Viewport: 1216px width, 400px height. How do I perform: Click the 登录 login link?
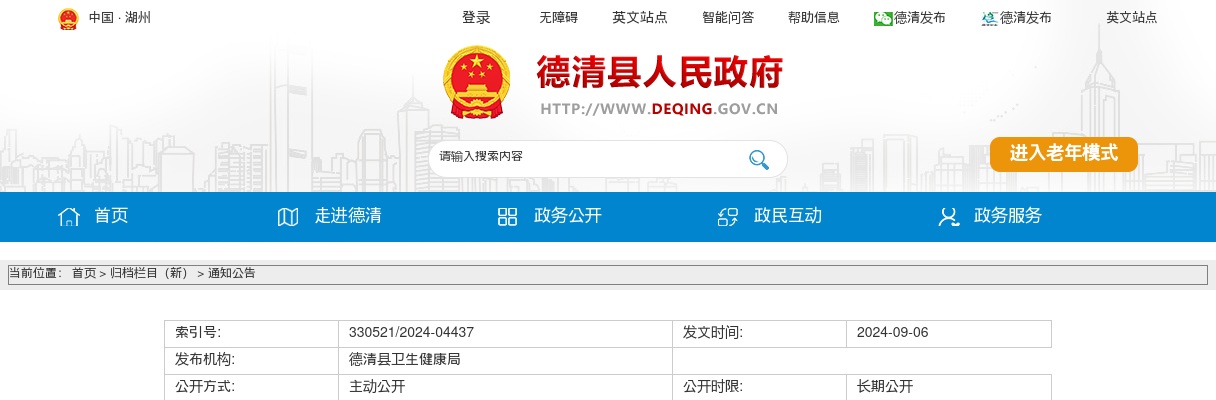(476, 18)
